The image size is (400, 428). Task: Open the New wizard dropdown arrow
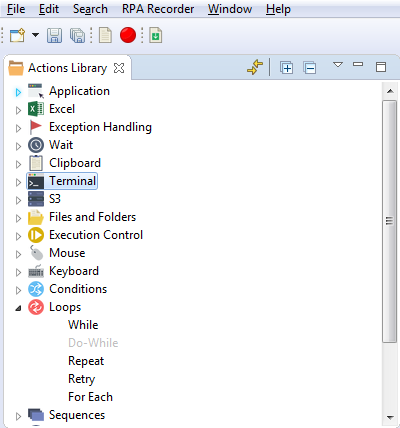[35, 35]
